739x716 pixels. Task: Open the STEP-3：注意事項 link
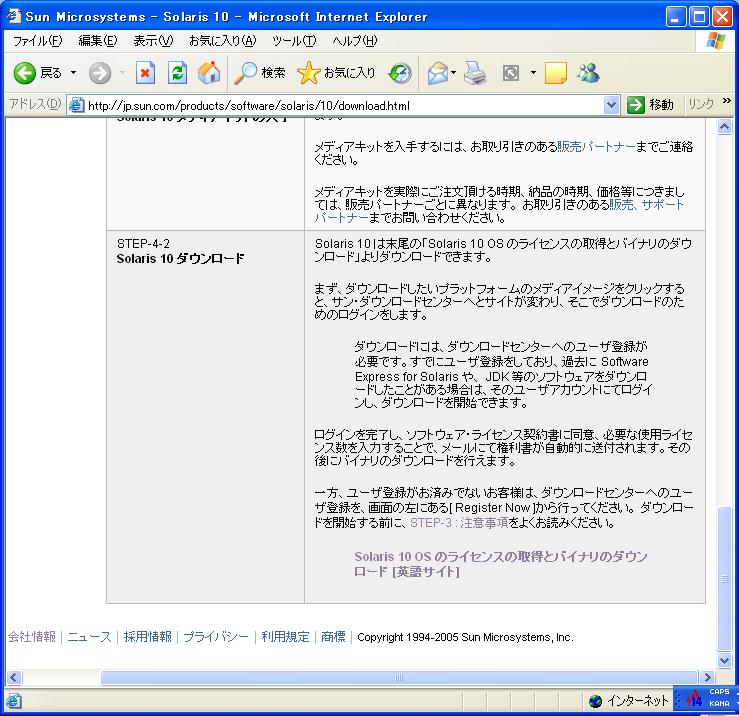coord(459,523)
